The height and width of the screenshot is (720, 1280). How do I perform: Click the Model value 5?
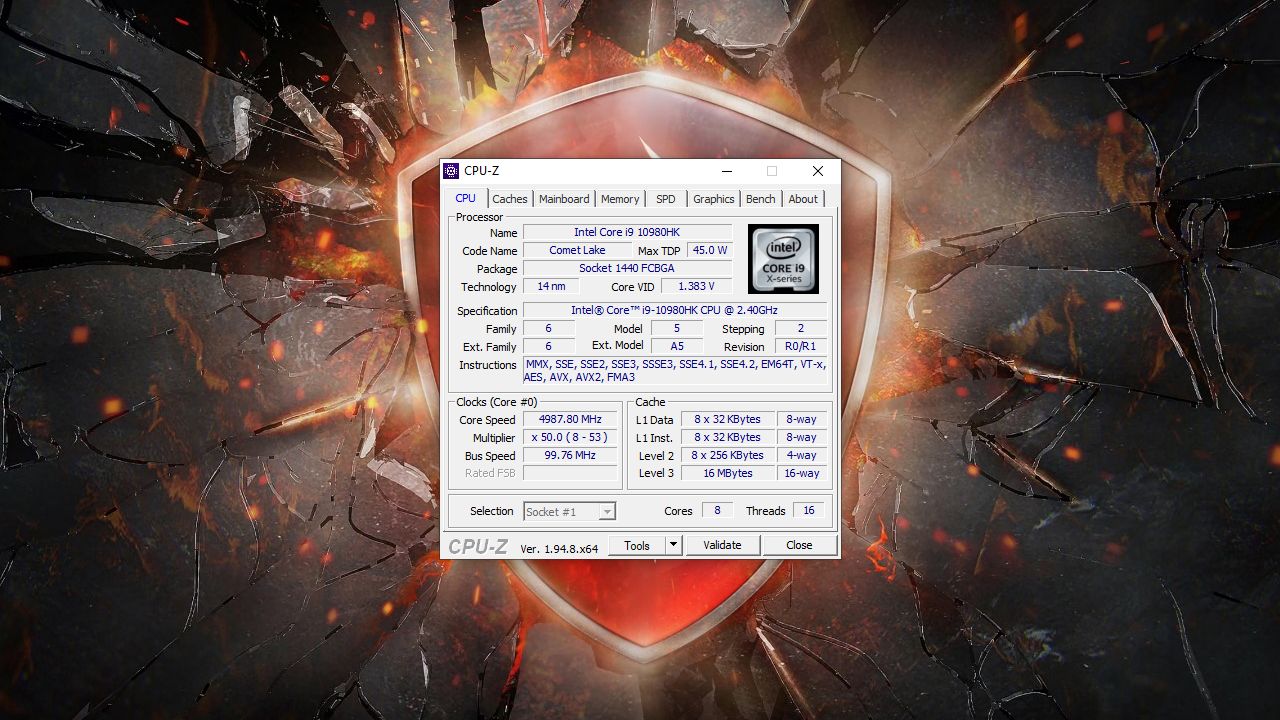coord(677,328)
